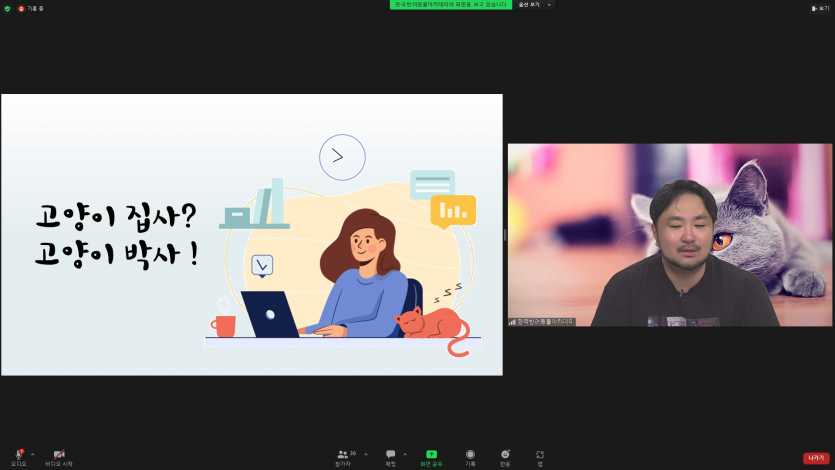835x470 pixels.
Task: Click the speaker's video thumbnail
Action: (669, 235)
